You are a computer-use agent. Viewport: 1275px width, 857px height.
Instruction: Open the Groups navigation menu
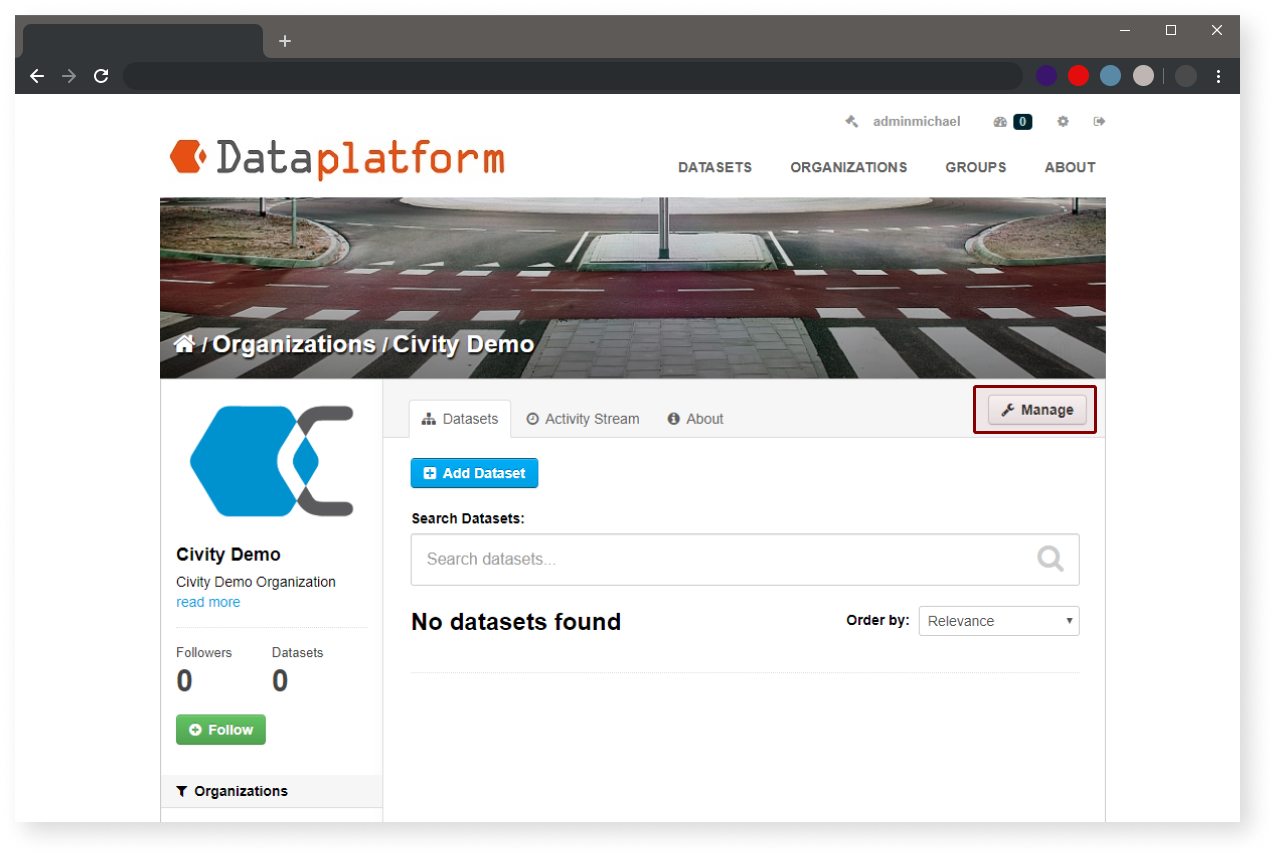click(976, 167)
